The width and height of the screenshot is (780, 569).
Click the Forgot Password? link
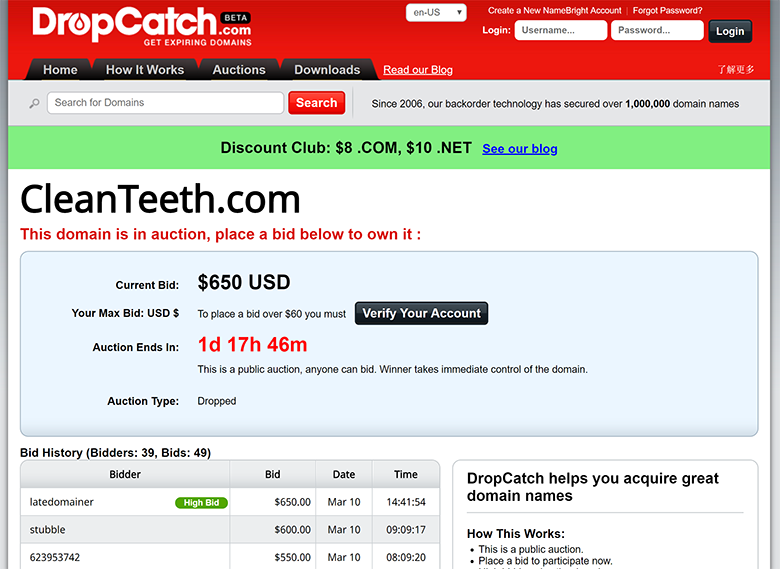click(x=667, y=10)
